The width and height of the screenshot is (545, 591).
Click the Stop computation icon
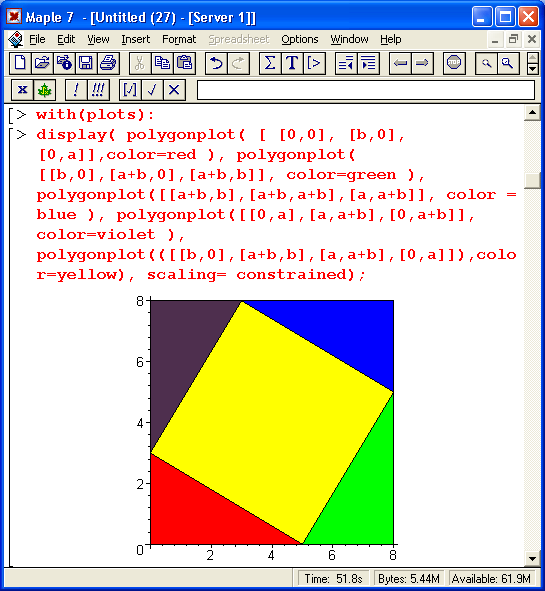tap(454, 63)
